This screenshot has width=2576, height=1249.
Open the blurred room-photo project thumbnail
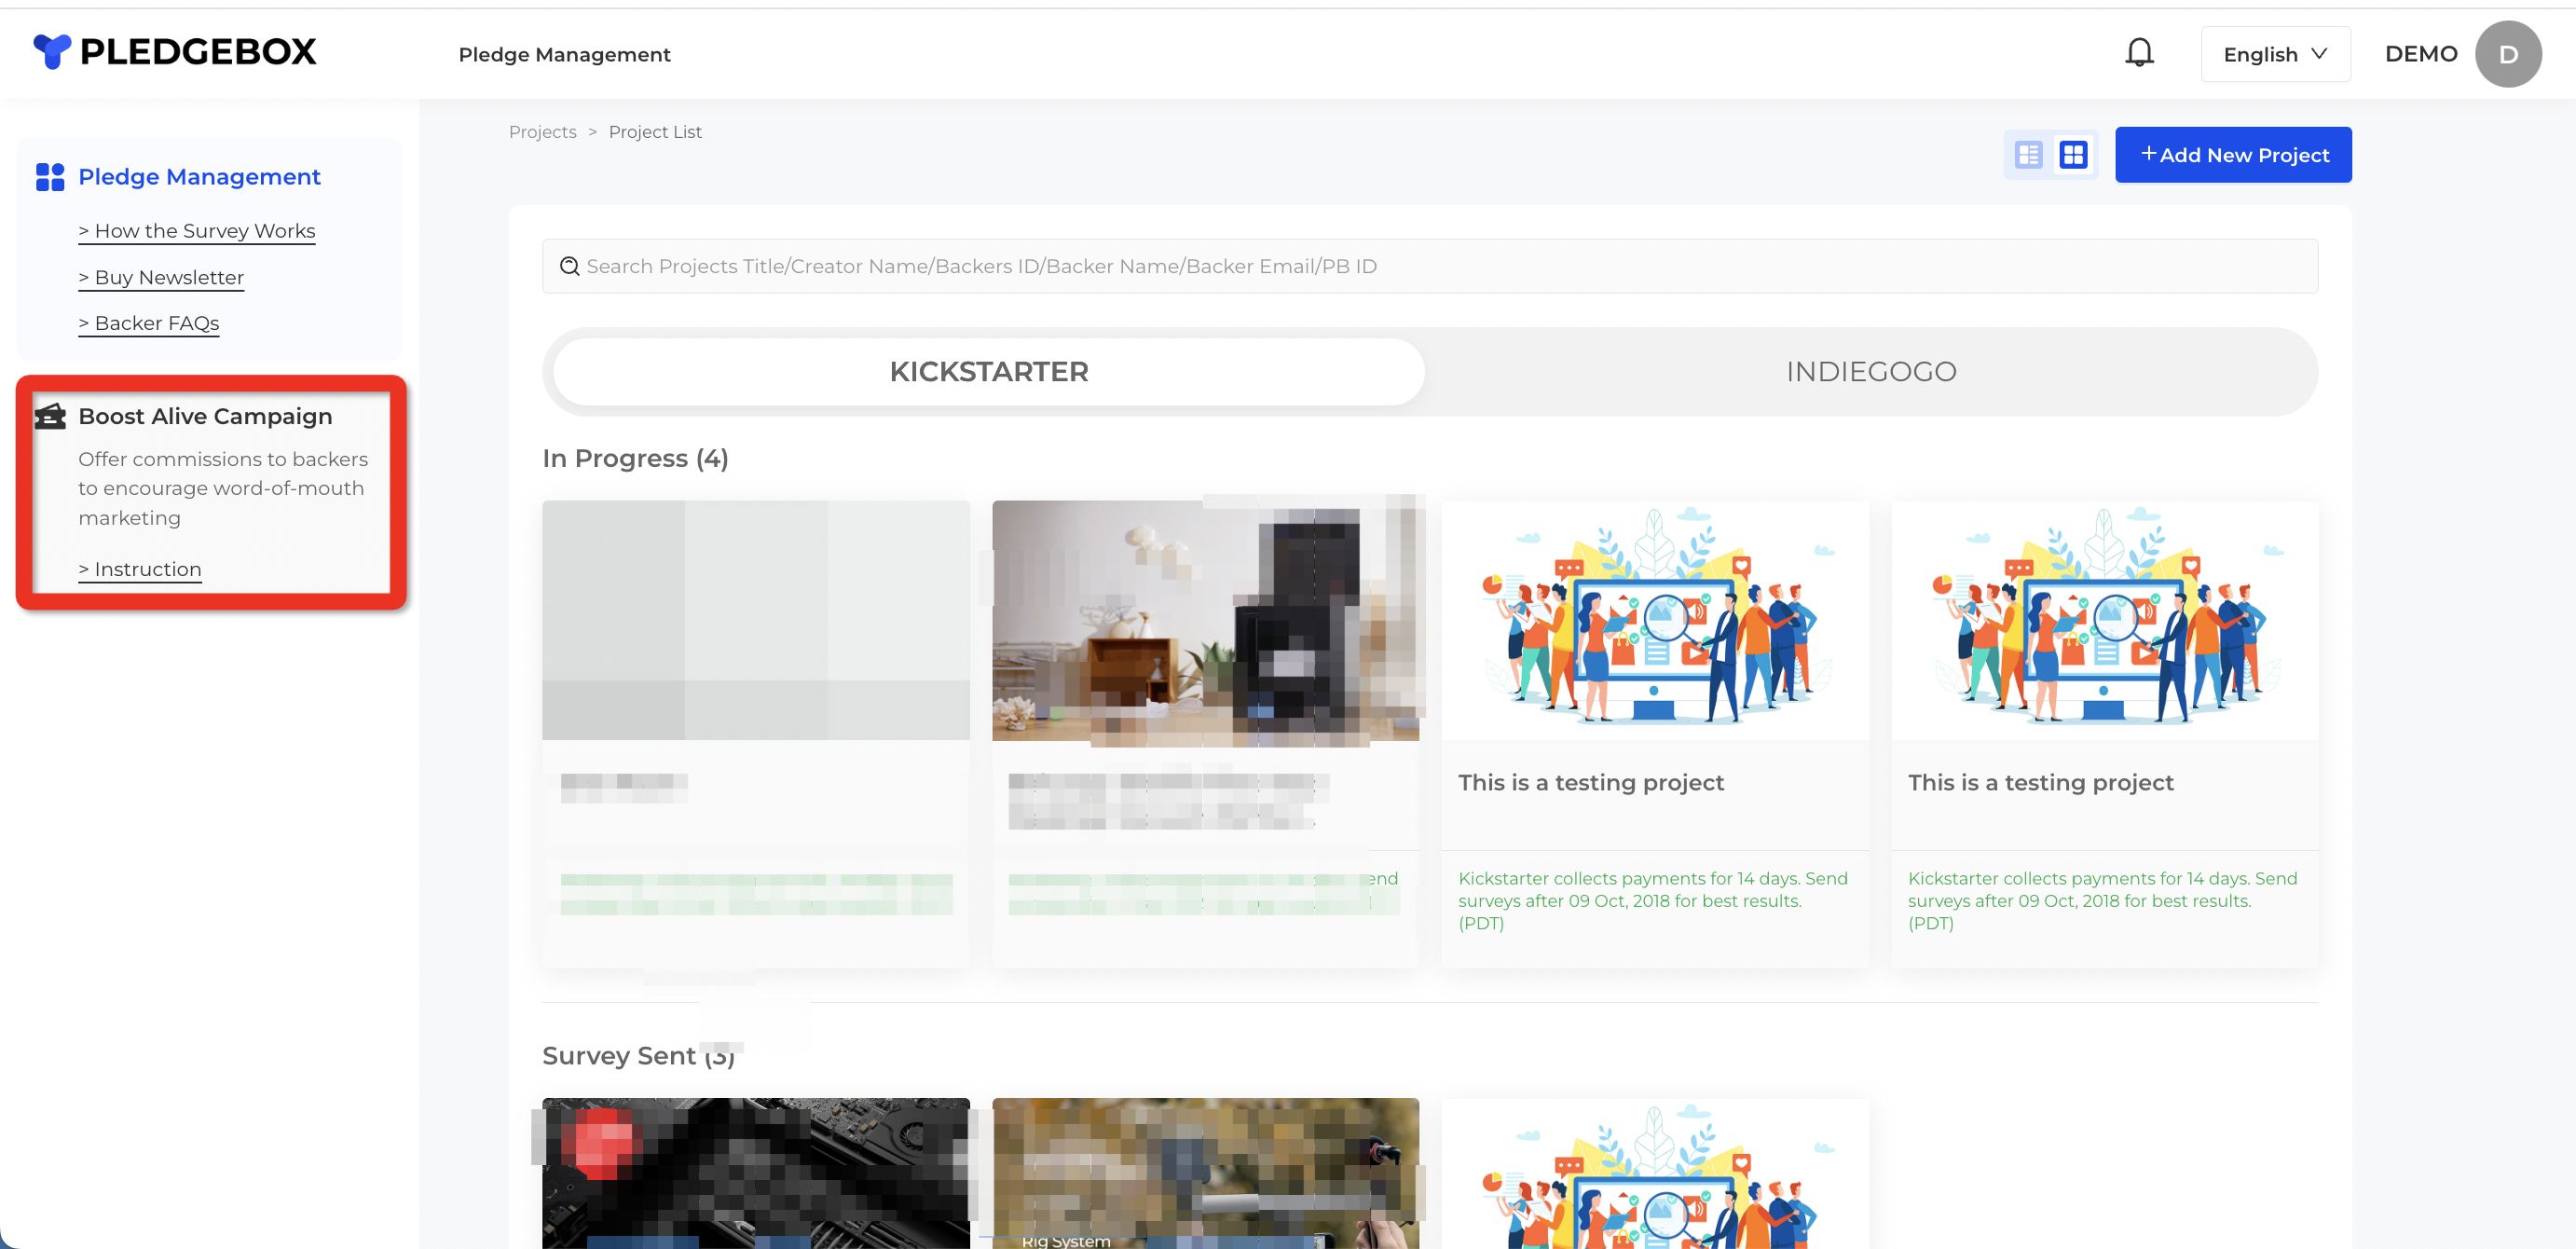(1205, 620)
